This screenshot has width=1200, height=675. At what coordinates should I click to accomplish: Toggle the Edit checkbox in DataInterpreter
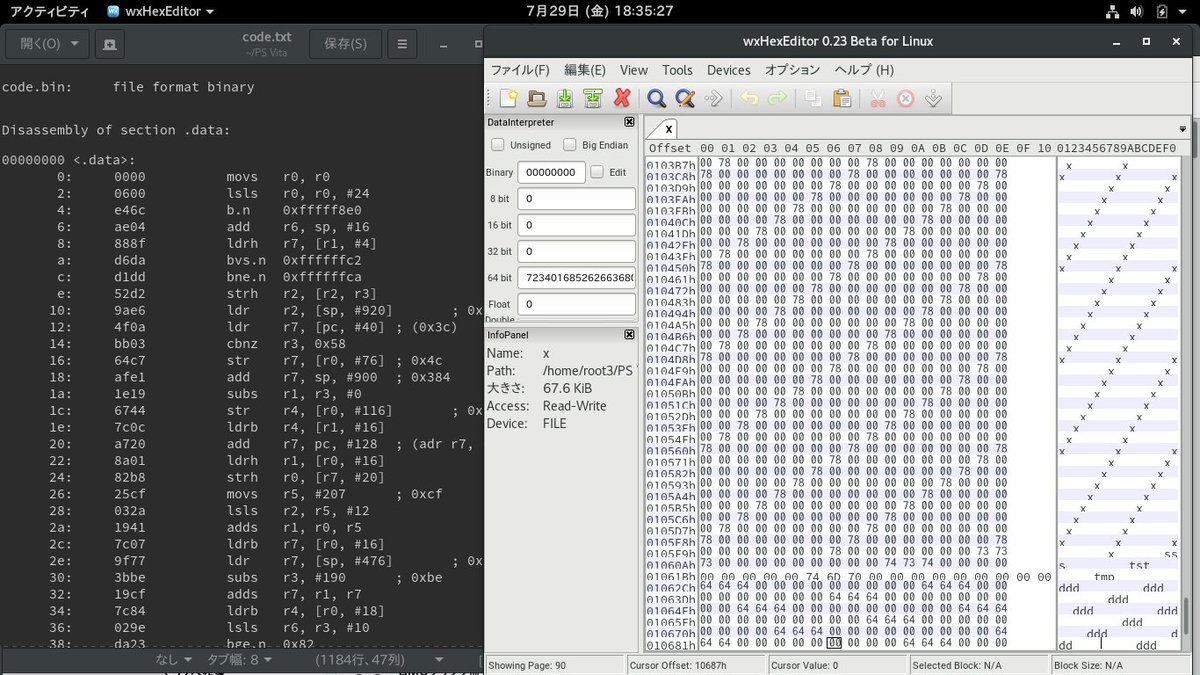pos(597,172)
